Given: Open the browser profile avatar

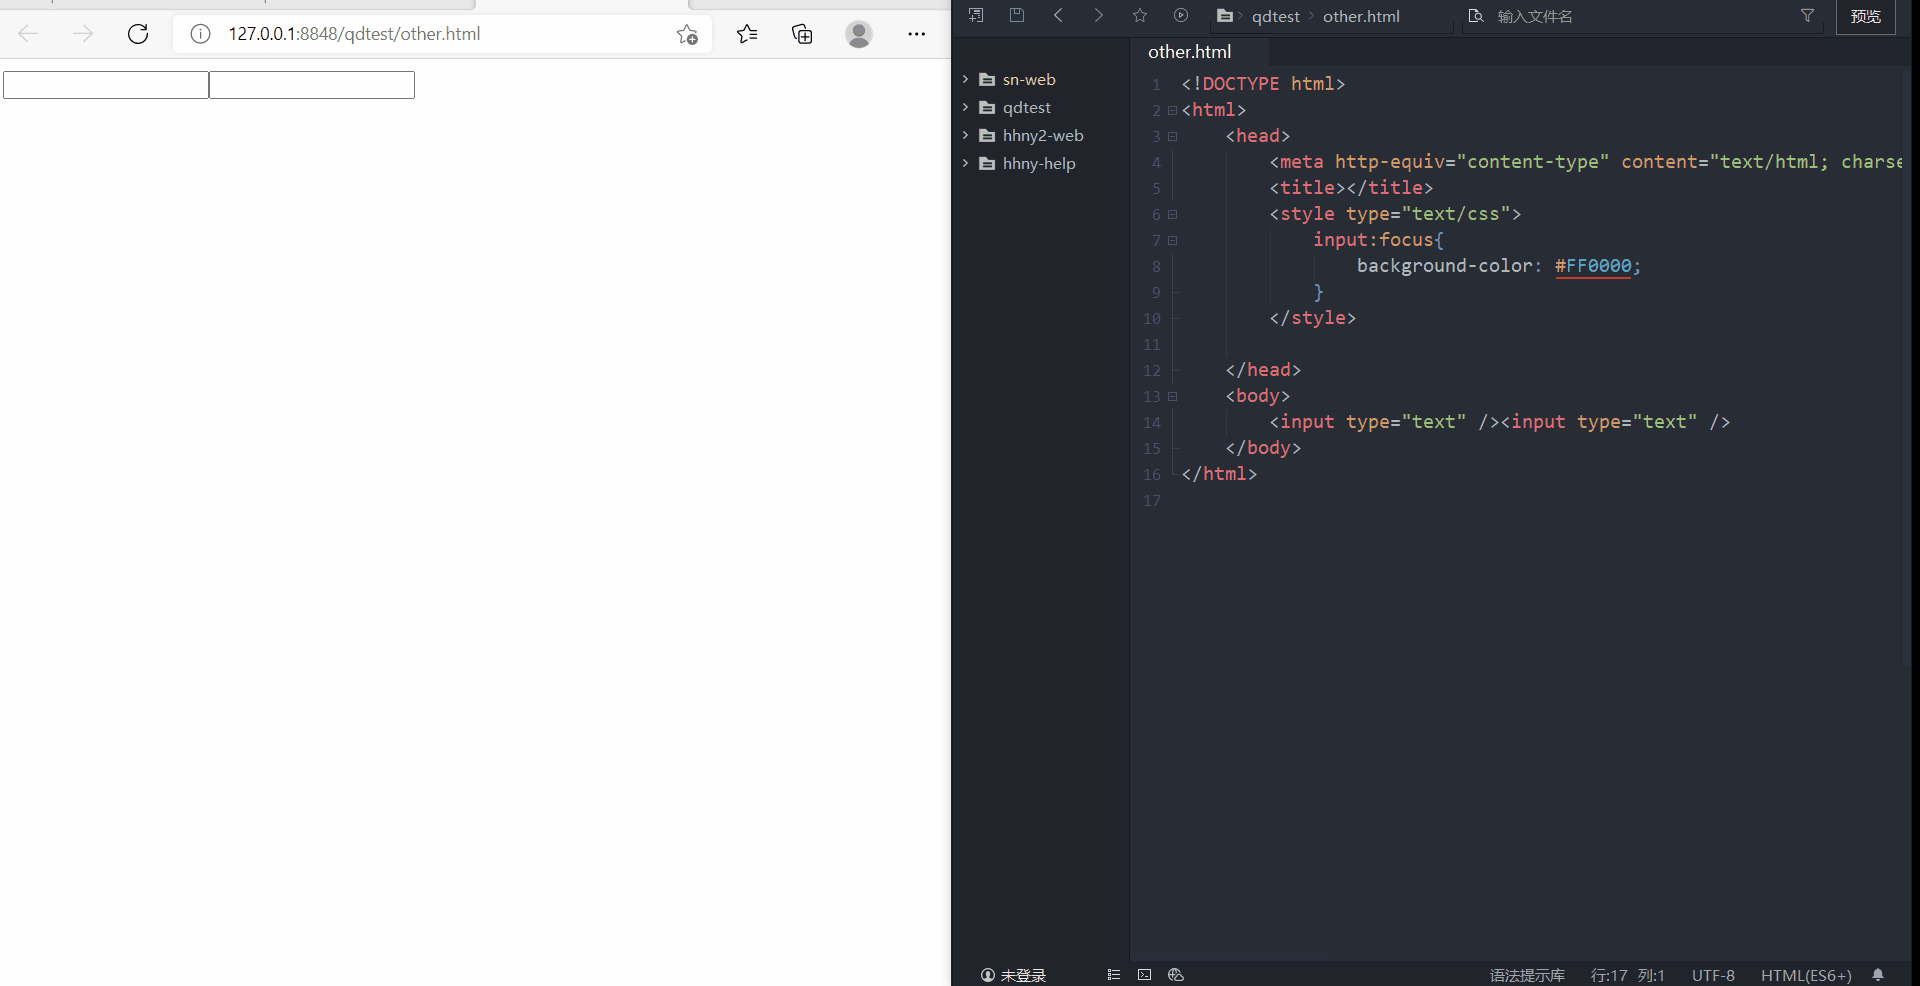Looking at the screenshot, I should click(859, 34).
